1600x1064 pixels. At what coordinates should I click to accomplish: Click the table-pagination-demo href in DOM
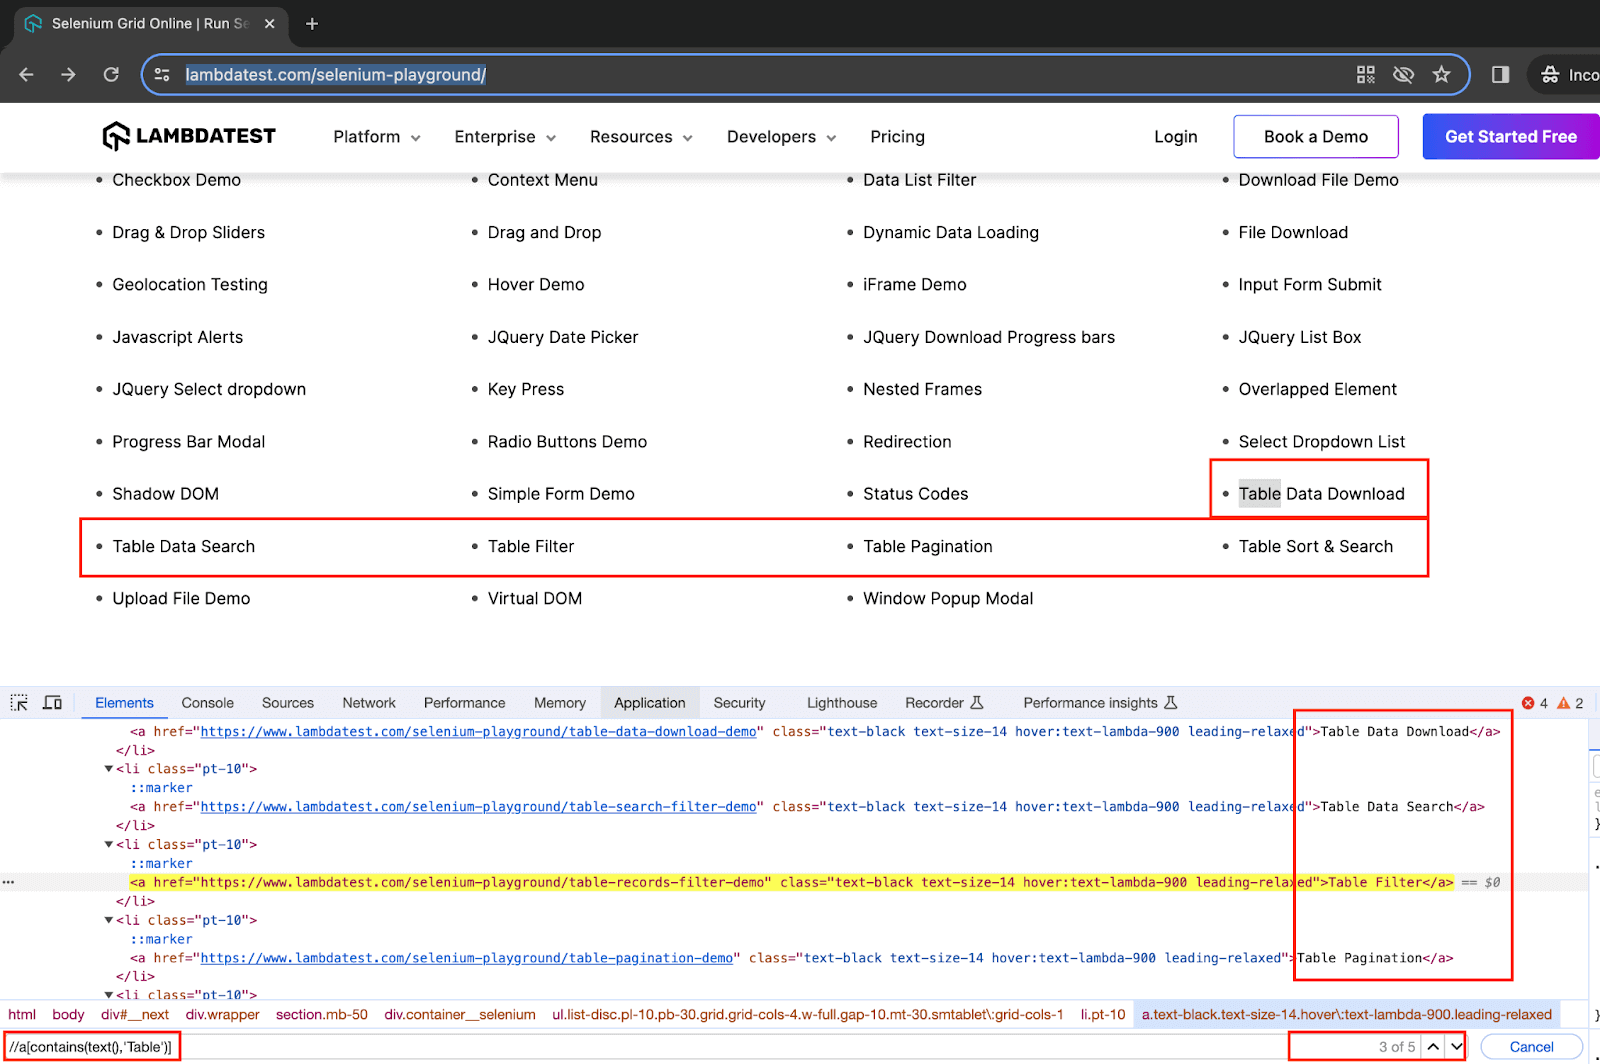click(x=467, y=958)
